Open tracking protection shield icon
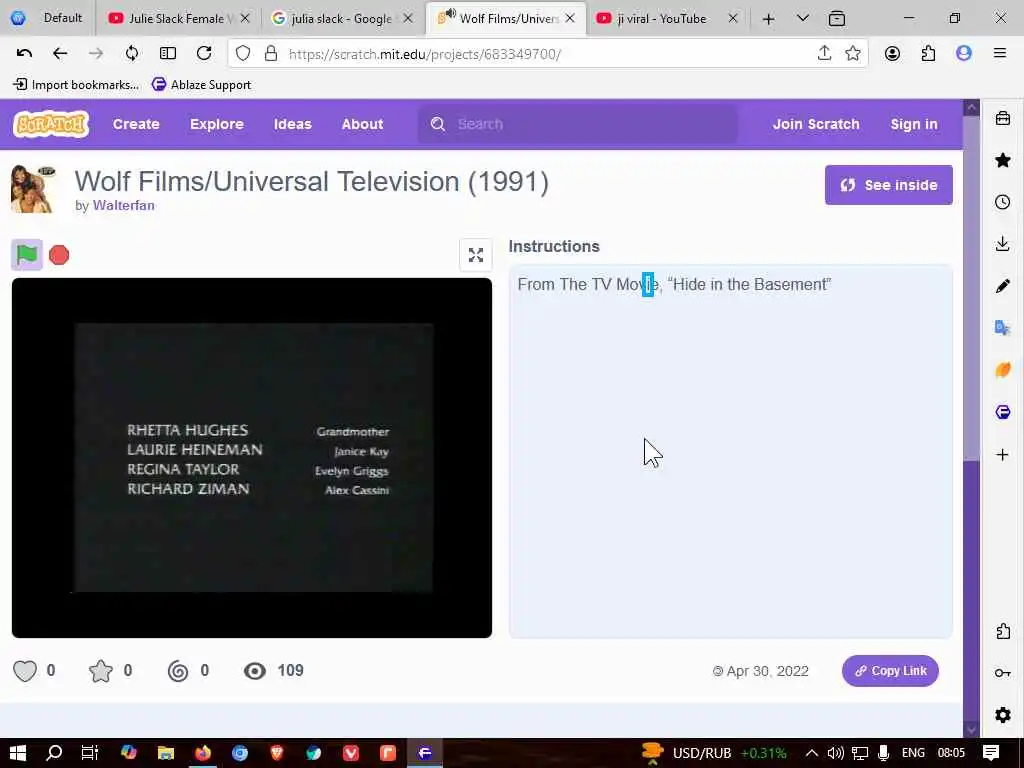Viewport: 1024px width, 768px height. (243, 54)
